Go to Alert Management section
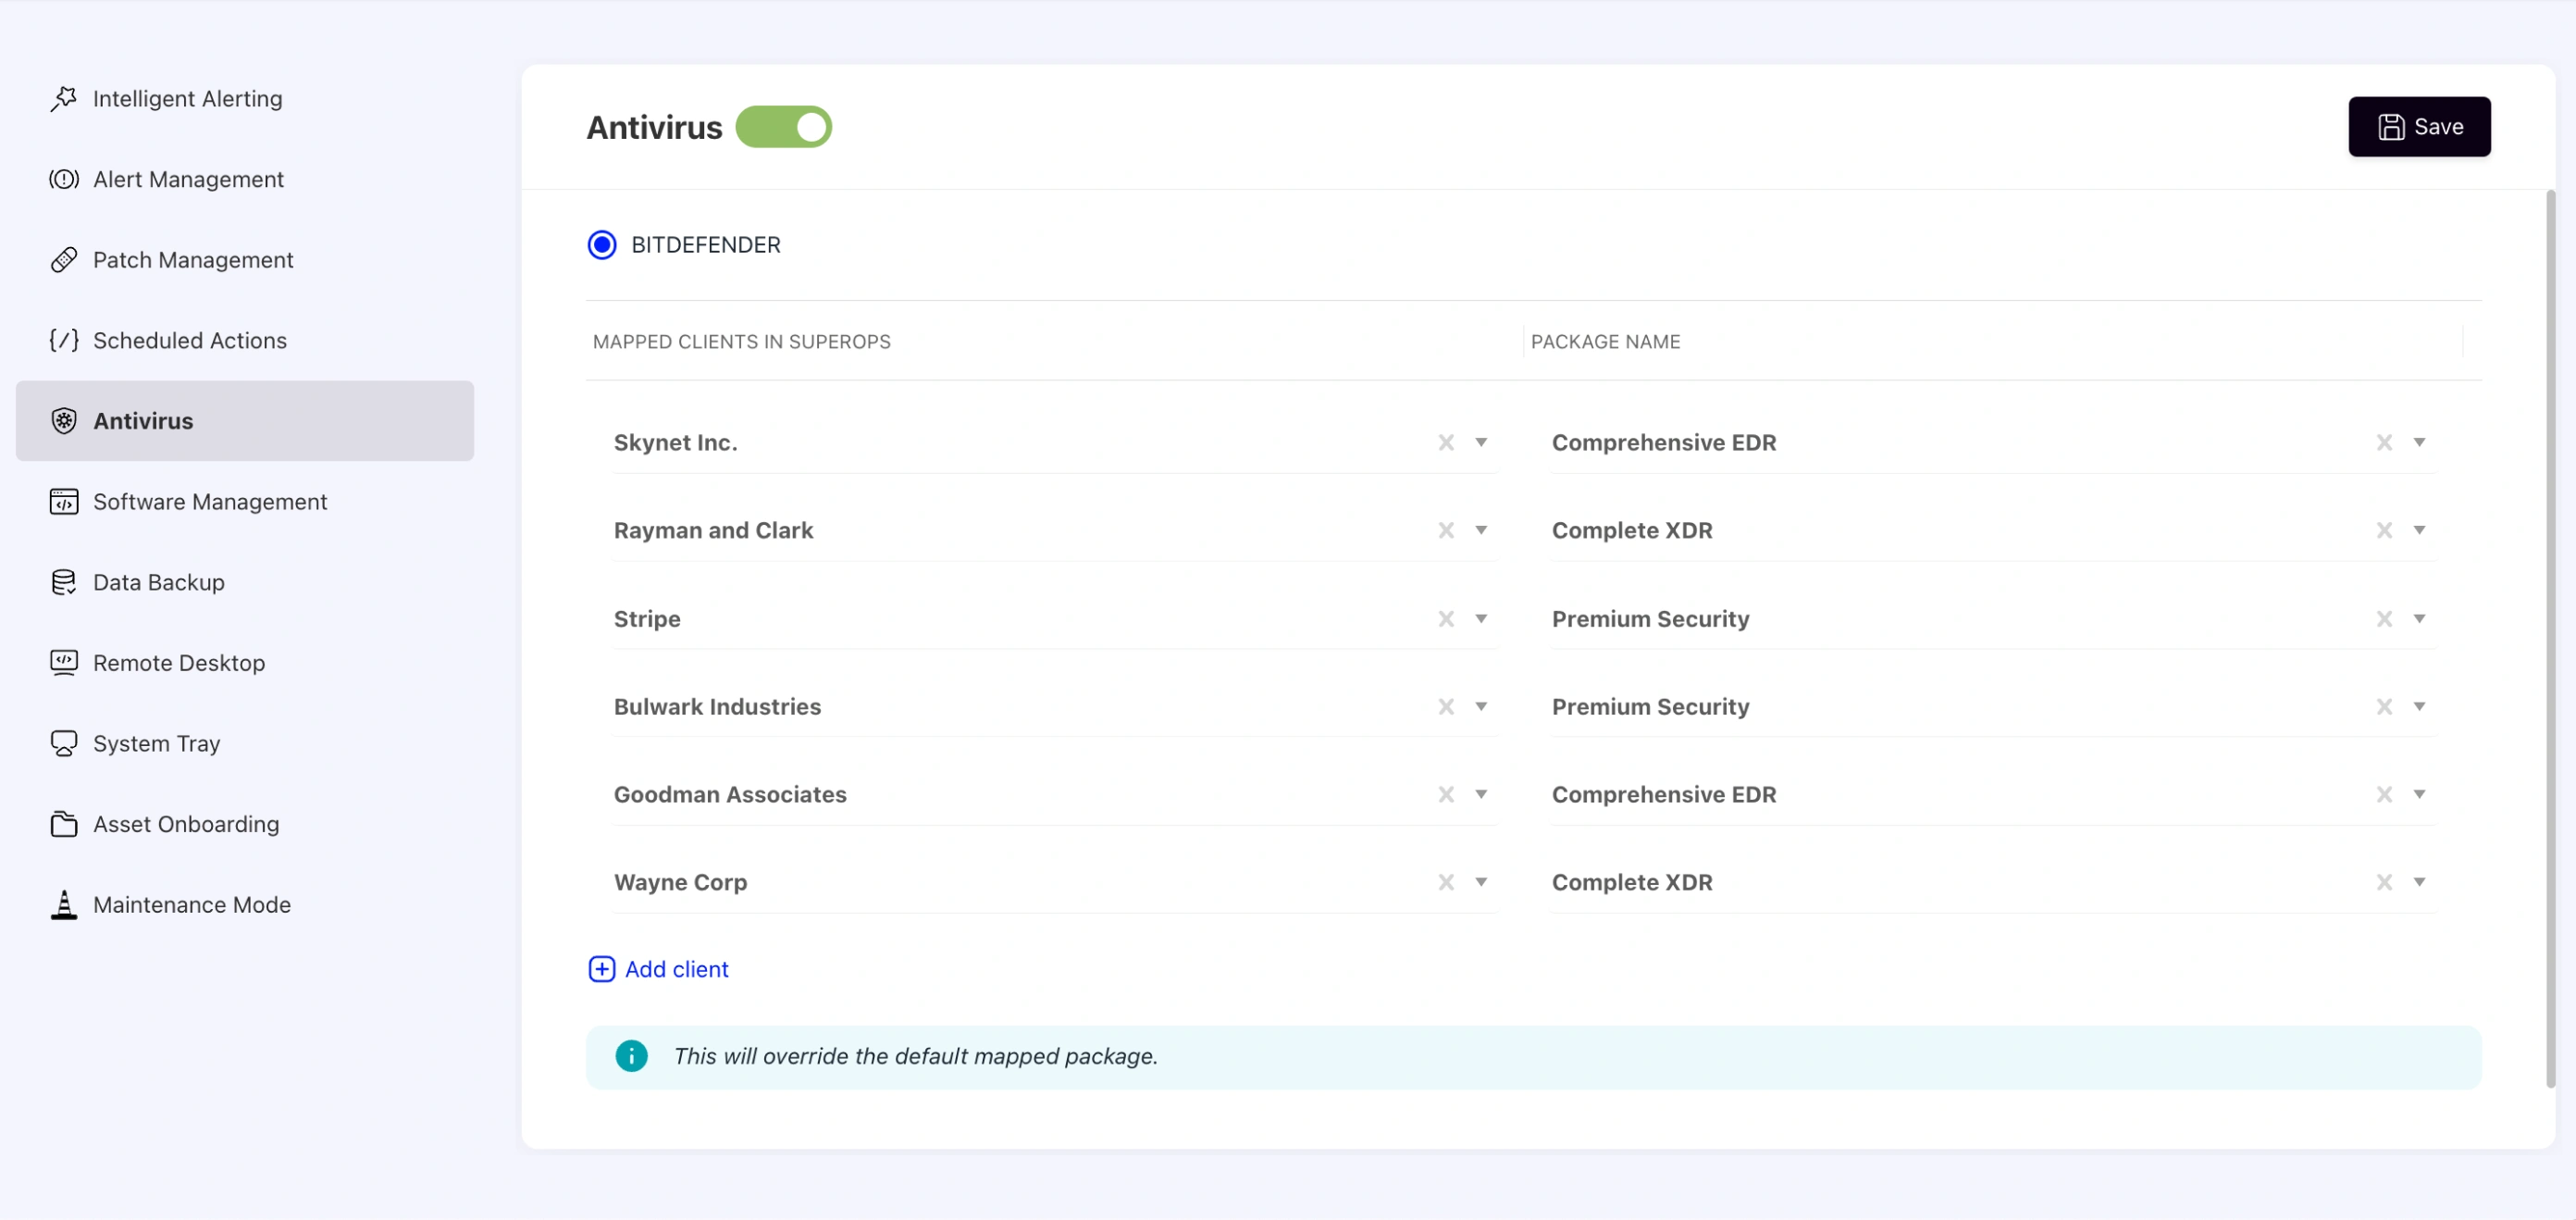2576x1220 pixels. coord(244,179)
